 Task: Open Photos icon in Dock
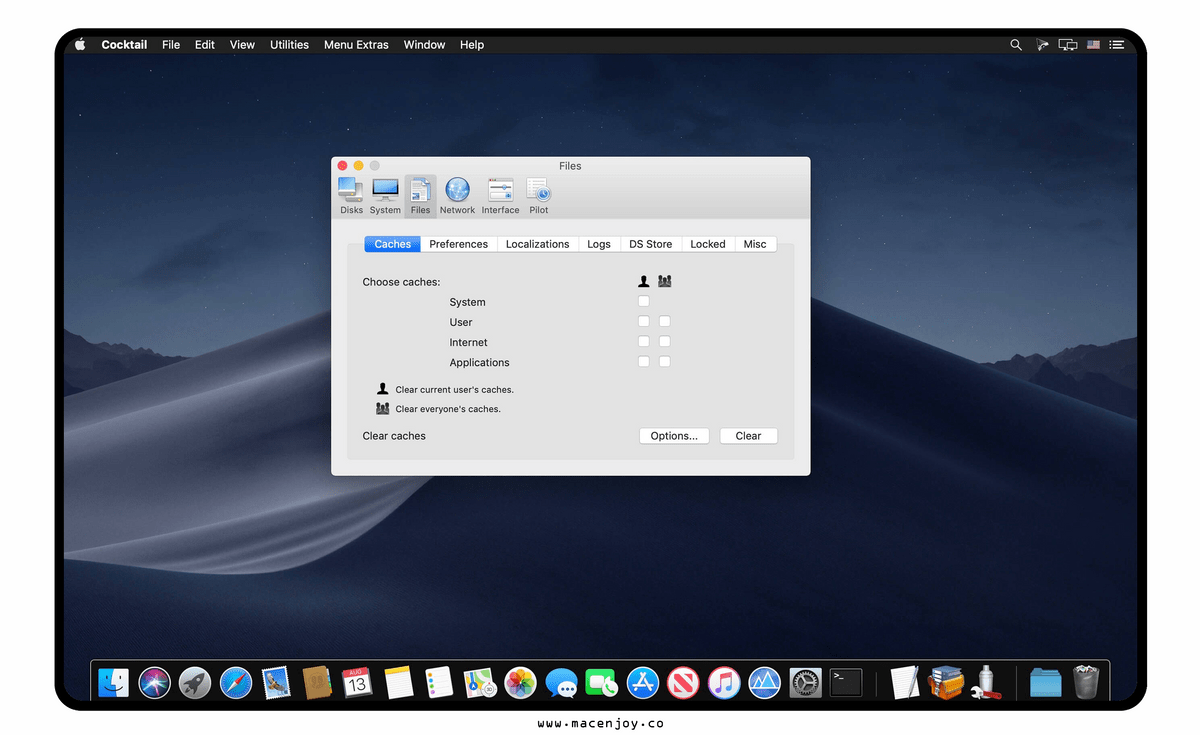[520, 683]
